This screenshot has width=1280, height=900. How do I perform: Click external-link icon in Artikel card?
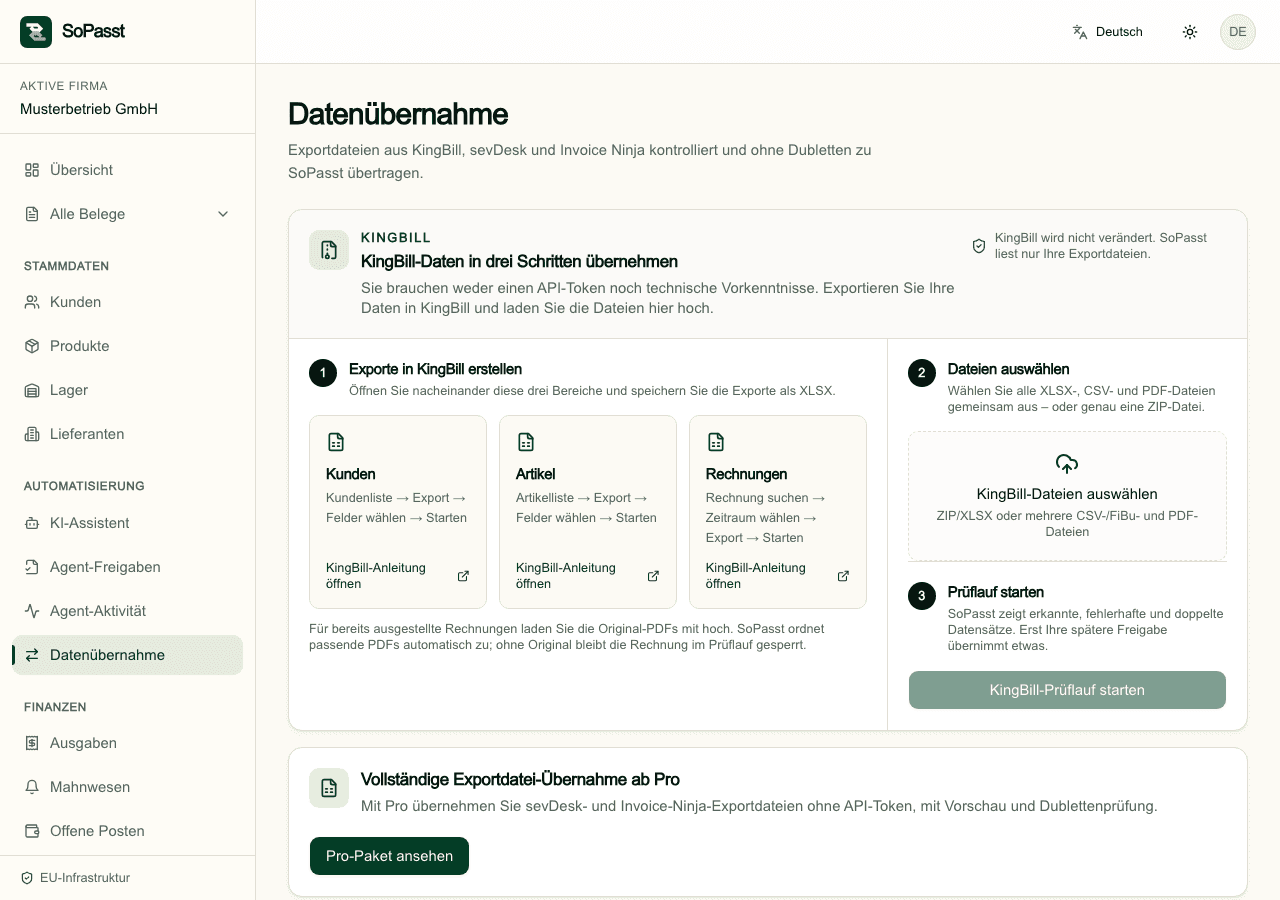pyautogui.click(x=653, y=576)
